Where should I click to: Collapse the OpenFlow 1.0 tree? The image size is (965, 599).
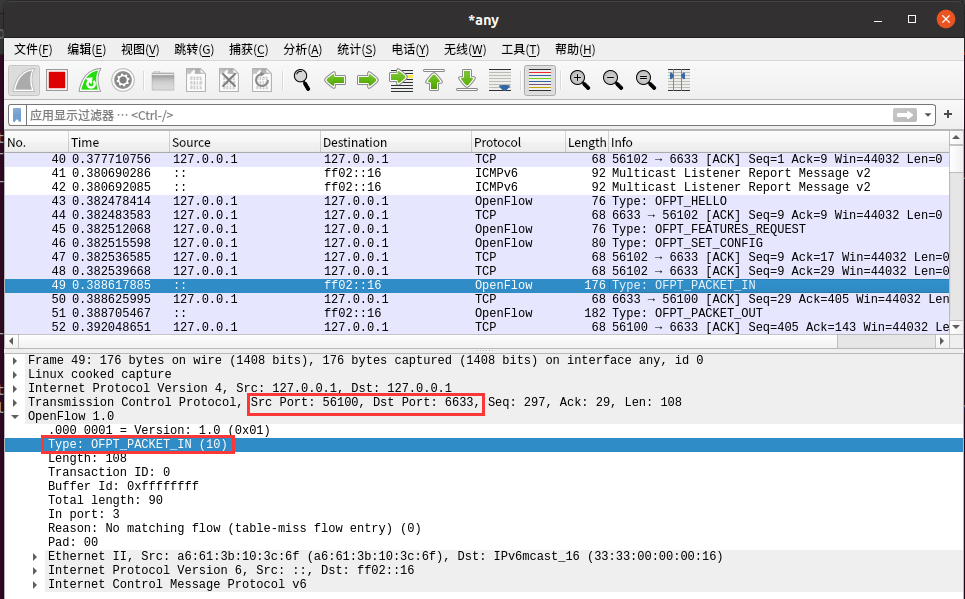coord(15,416)
